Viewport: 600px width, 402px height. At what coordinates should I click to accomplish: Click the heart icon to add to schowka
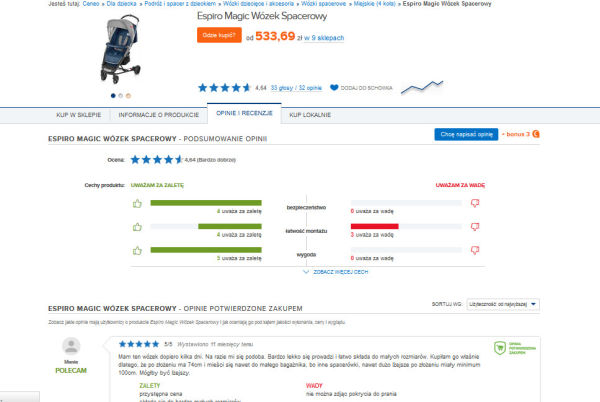tap(334, 88)
